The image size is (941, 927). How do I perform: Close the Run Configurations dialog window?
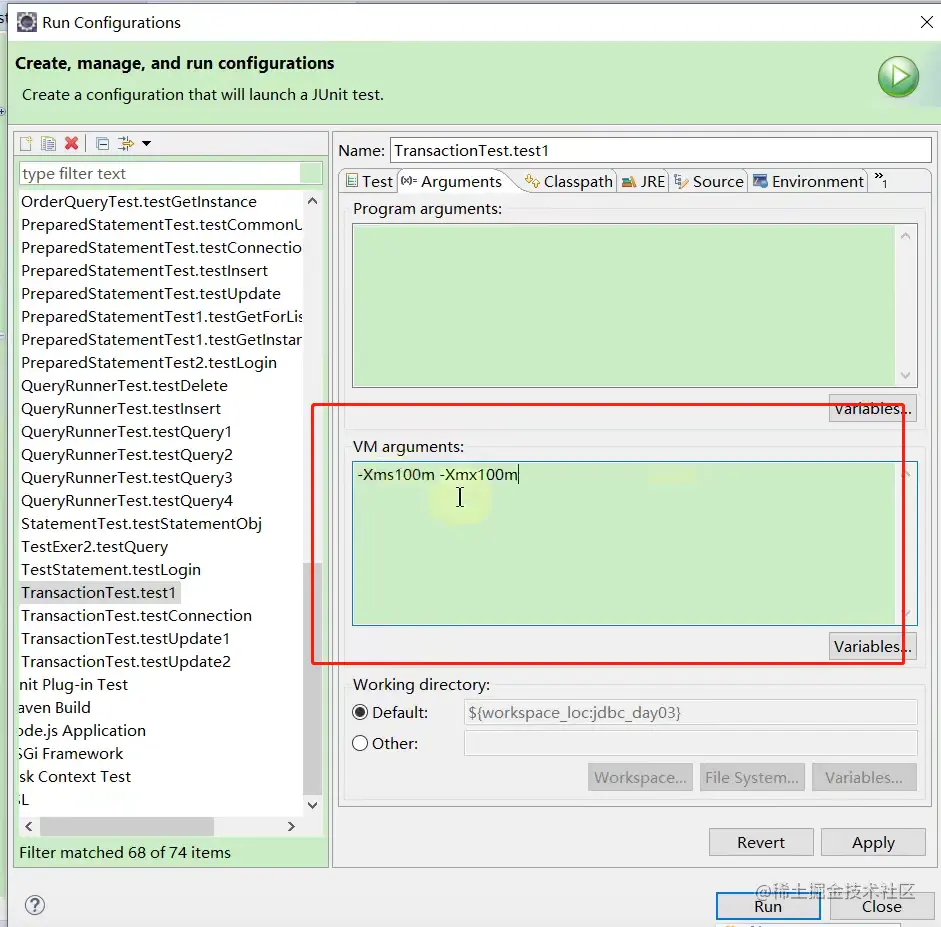tap(927, 22)
